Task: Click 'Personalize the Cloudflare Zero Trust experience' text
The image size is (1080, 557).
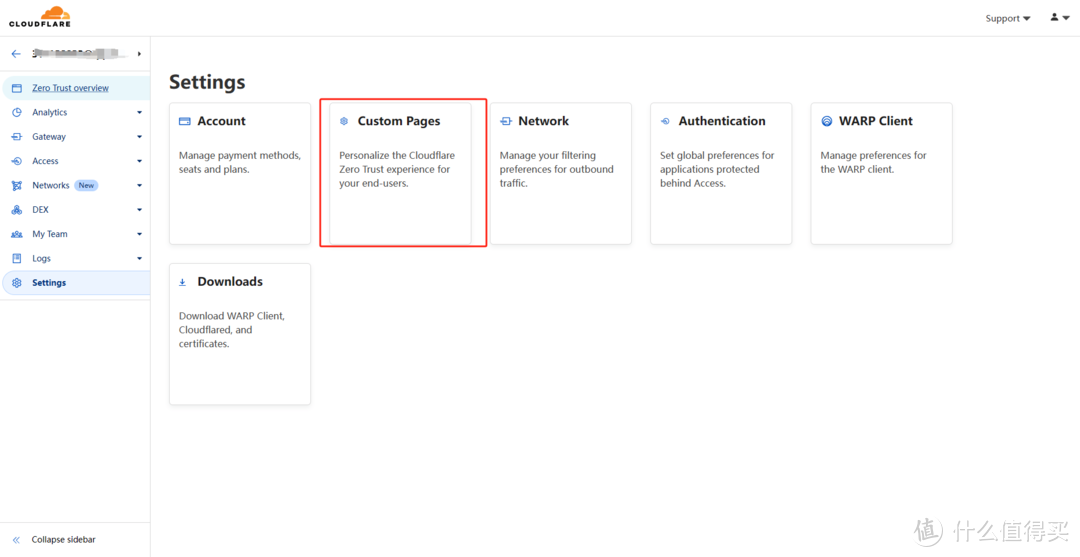Action: click(397, 169)
